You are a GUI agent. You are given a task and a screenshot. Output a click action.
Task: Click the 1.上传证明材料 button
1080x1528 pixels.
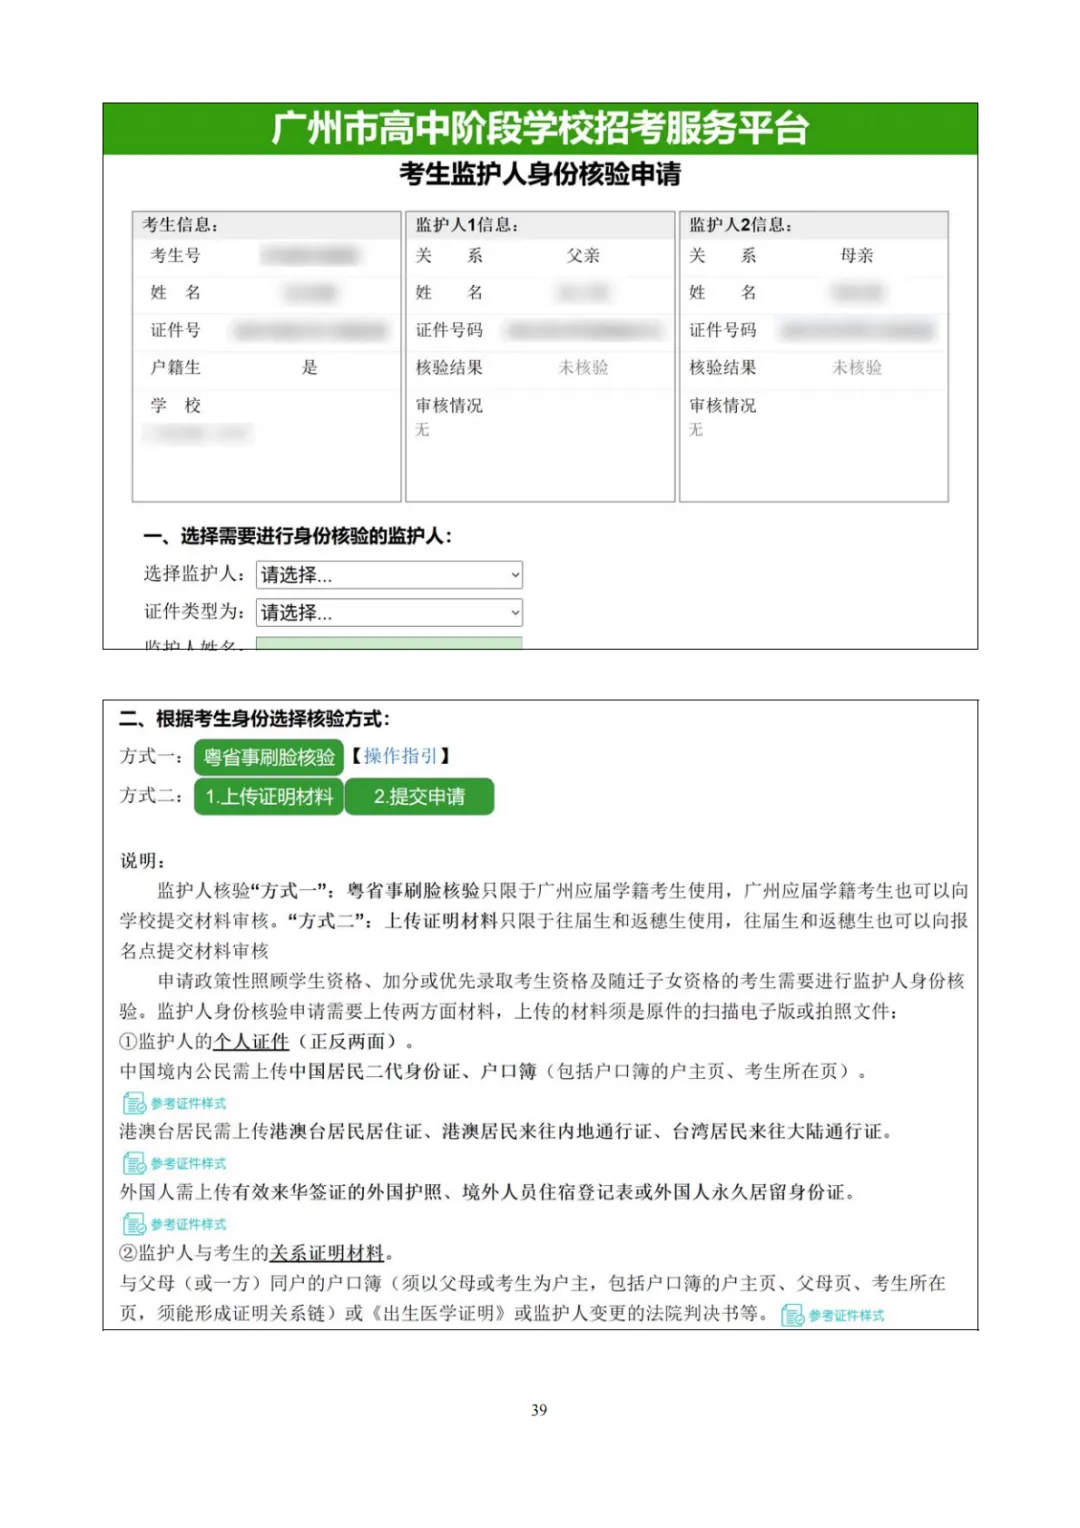coord(268,797)
